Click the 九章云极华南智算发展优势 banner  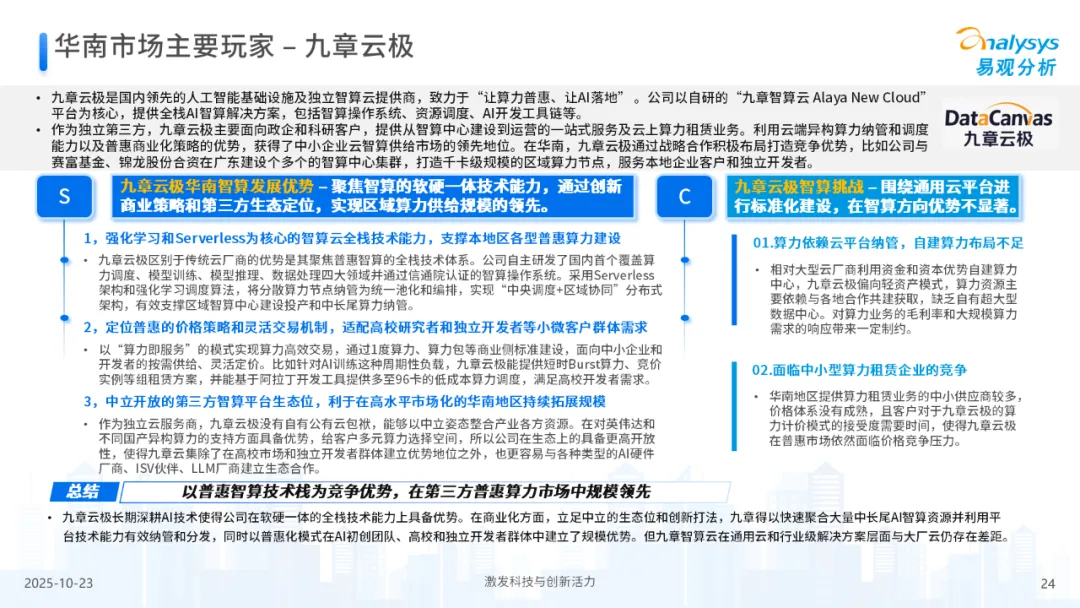373,196
